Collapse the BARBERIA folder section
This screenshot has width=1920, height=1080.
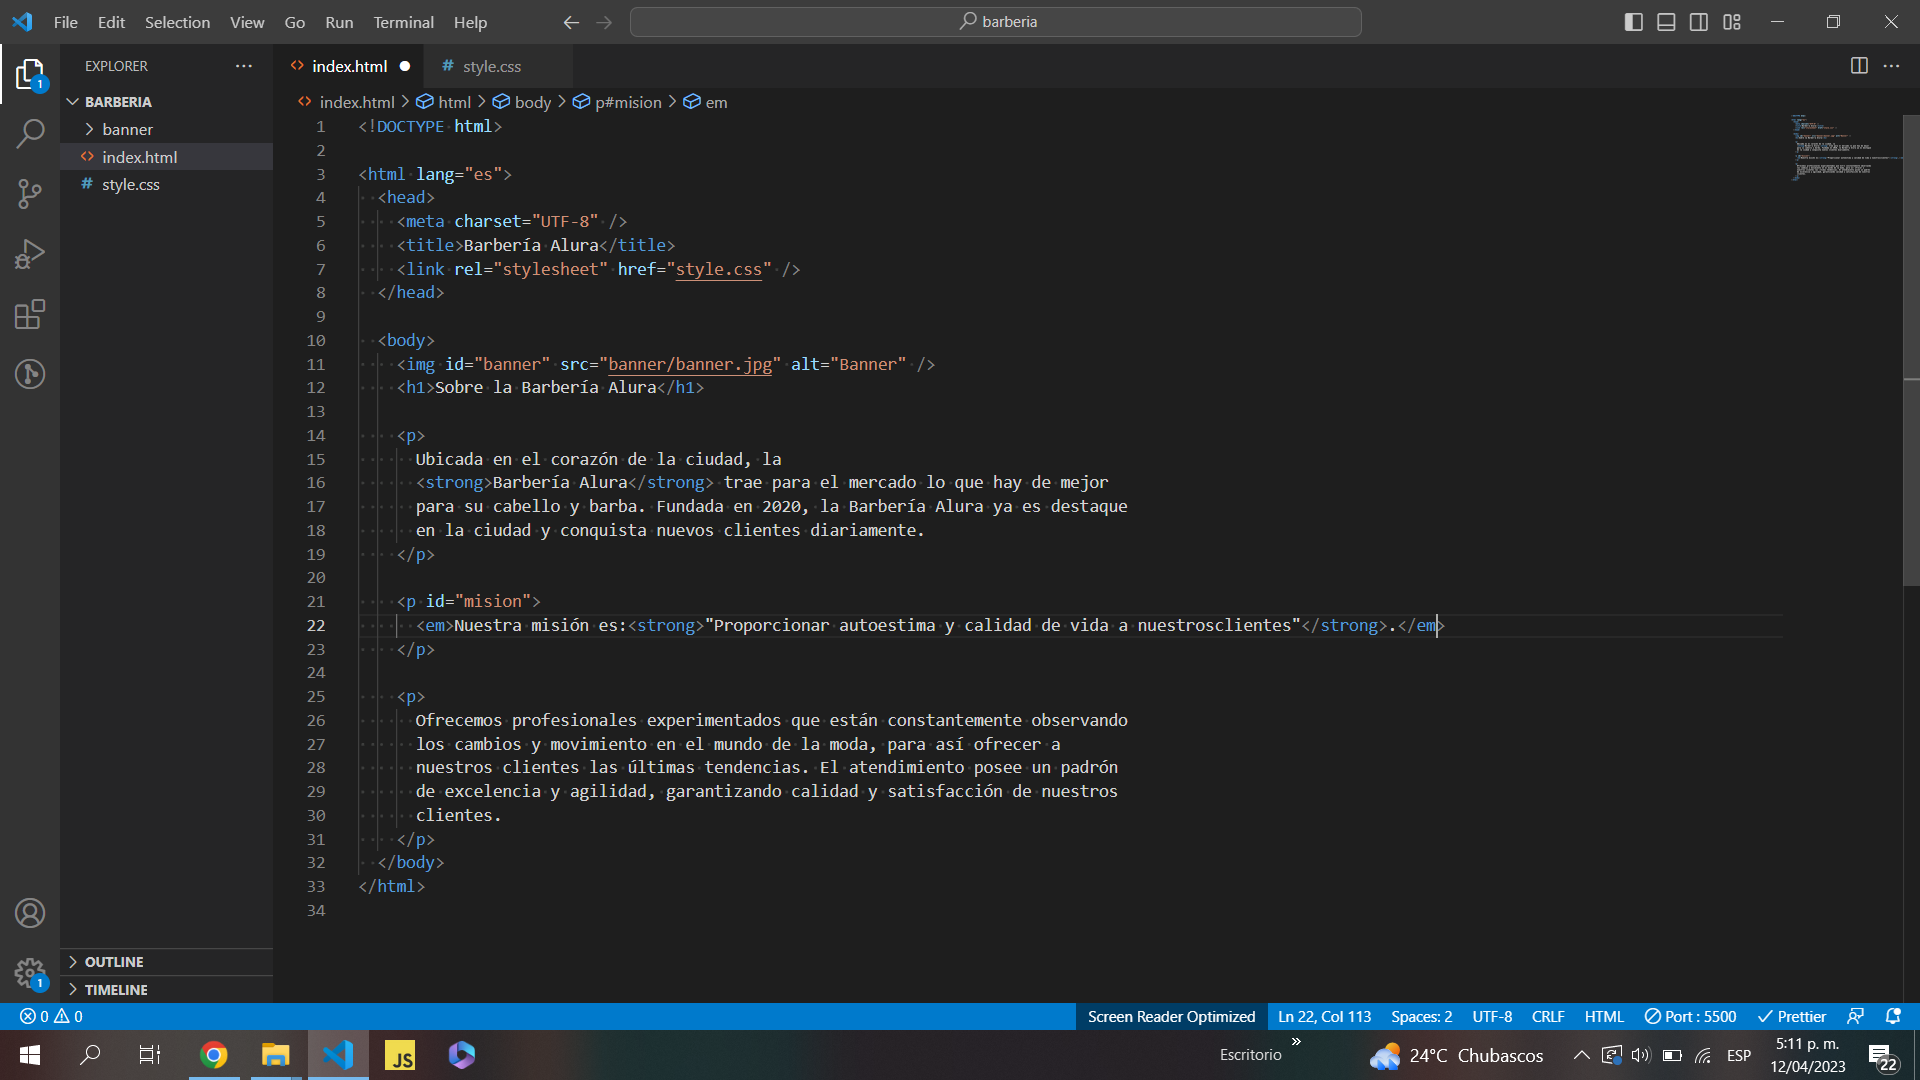coord(166,102)
